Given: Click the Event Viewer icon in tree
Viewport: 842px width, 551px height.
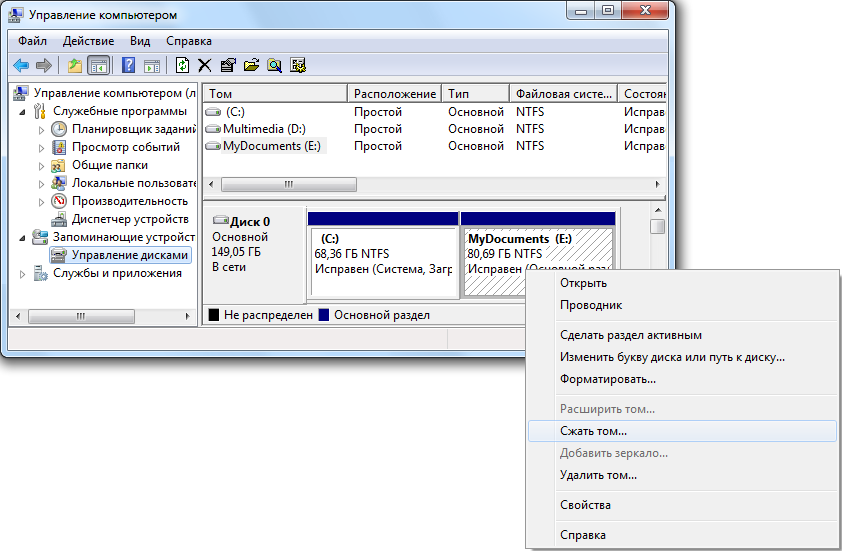Looking at the screenshot, I should click(x=59, y=147).
